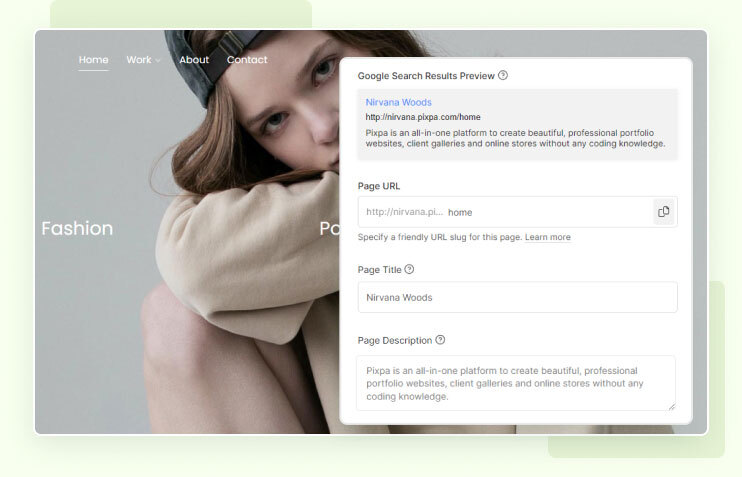Click the Fashion heading on the hero image
The height and width of the screenshot is (477, 742).
[77, 228]
